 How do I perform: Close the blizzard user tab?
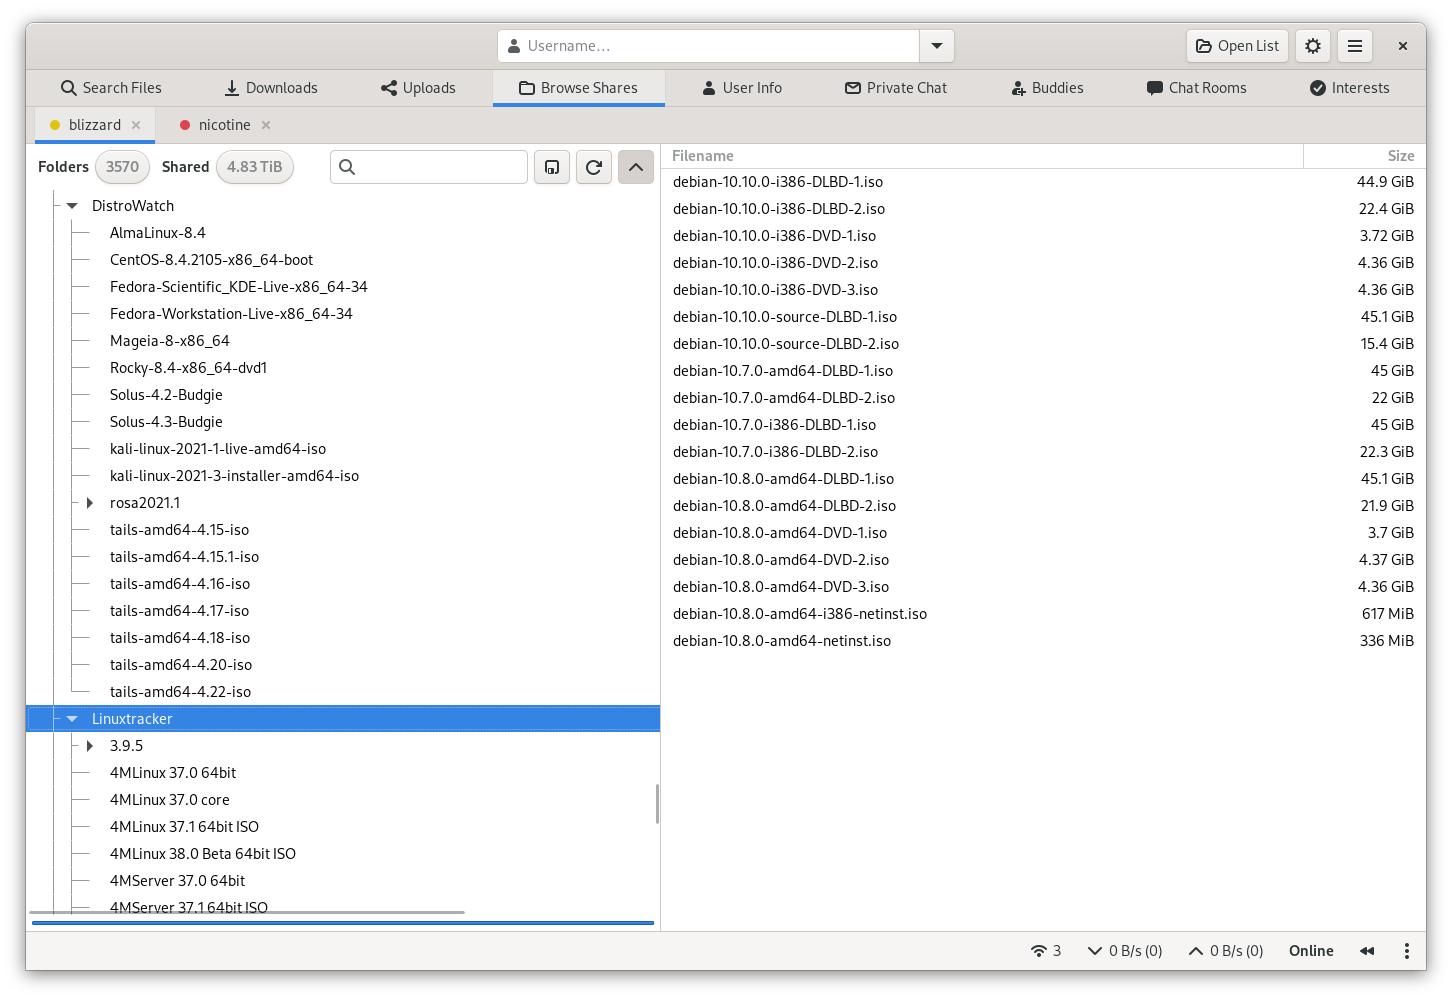click(136, 125)
